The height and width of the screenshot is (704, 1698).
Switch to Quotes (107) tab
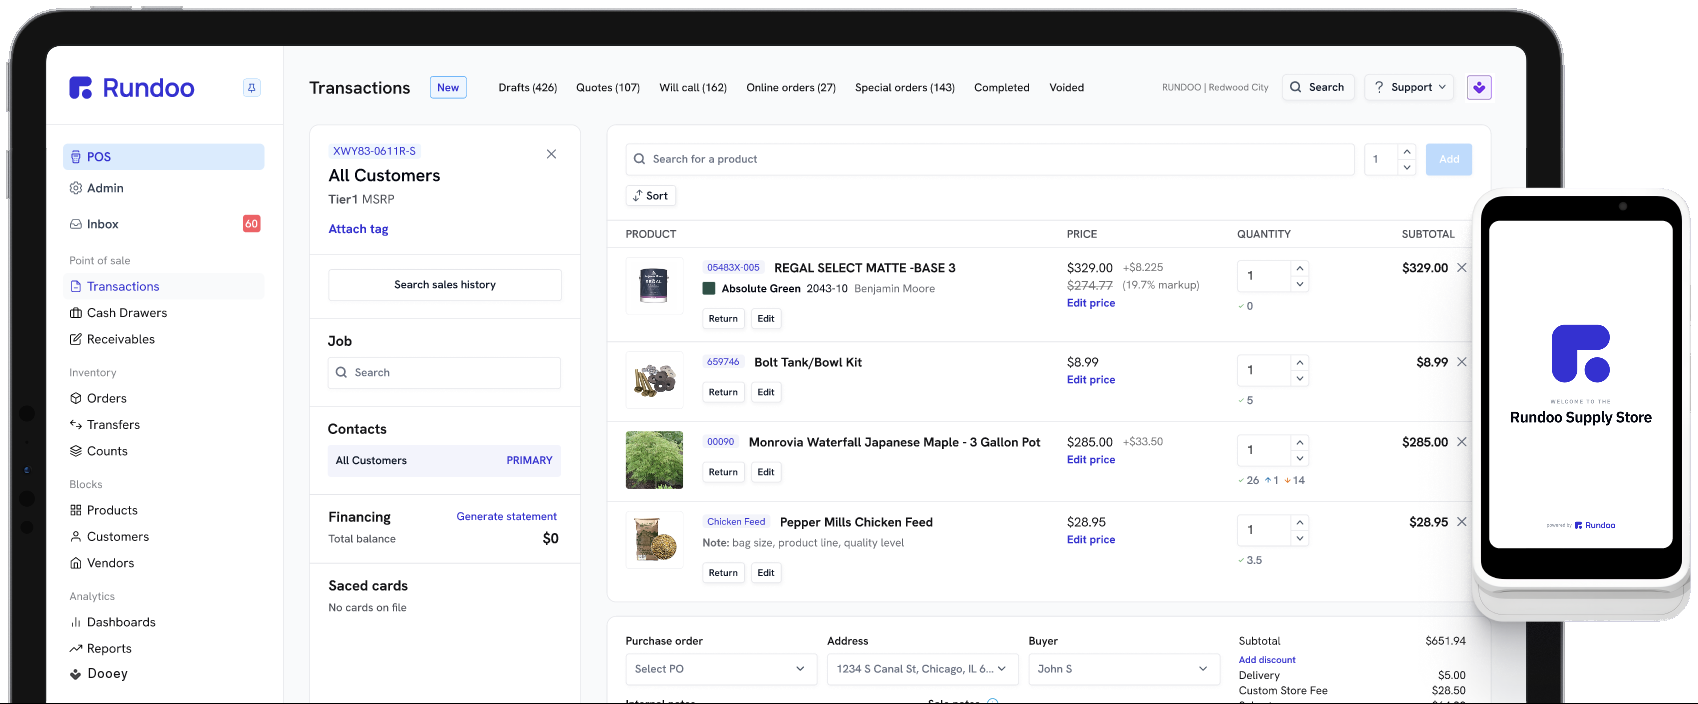(608, 88)
